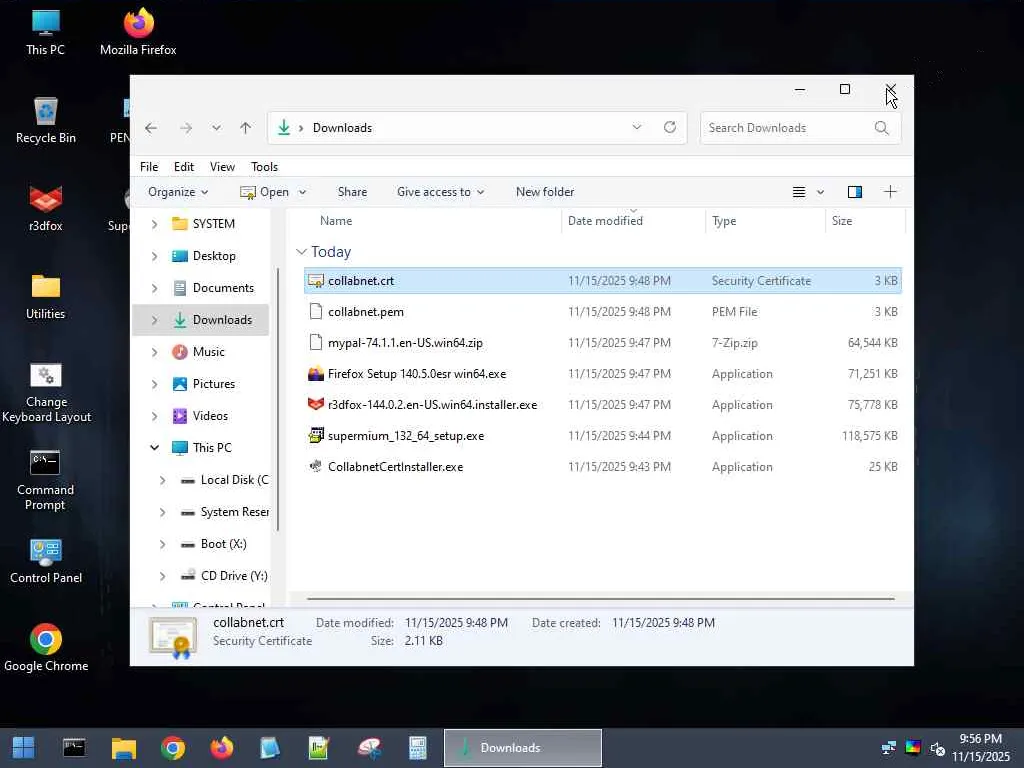Image resolution: width=1024 pixels, height=768 pixels.
Task: Launch Google Chrome desktop shortcut
Action: (x=46, y=648)
